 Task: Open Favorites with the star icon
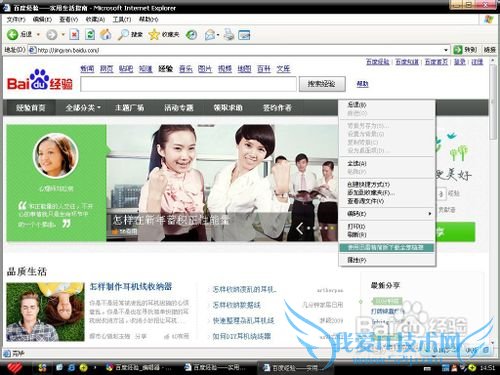pyautogui.click(x=154, y=34)
